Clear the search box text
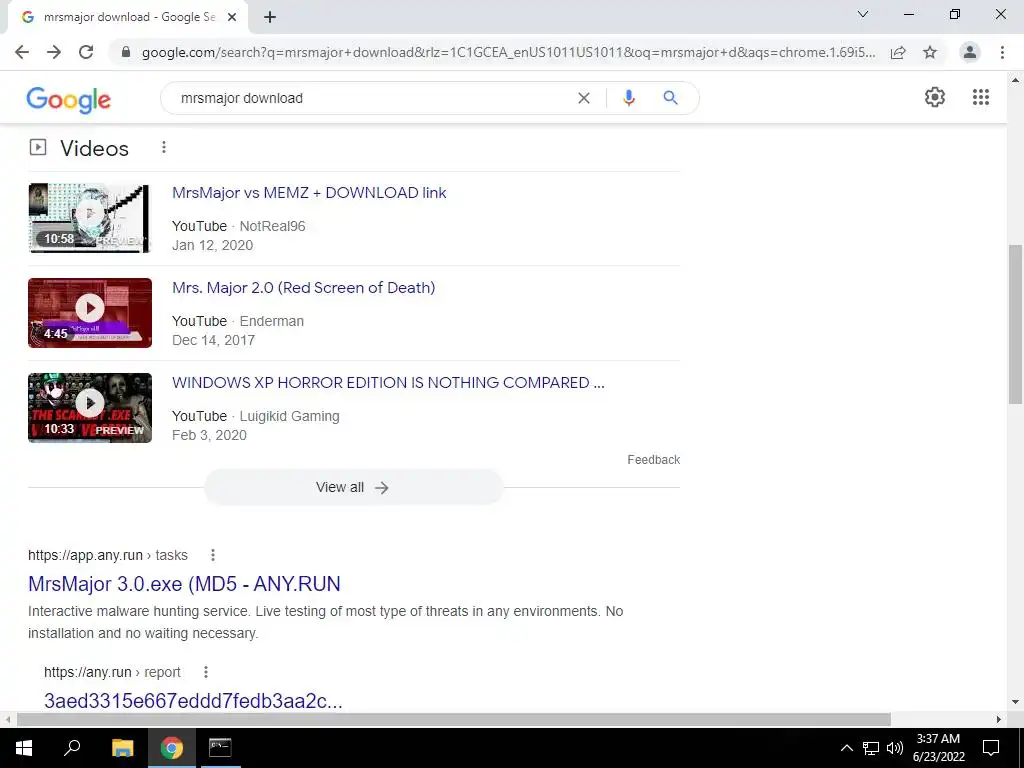This screenshot has width=1024, height=768. pos(584,98)
